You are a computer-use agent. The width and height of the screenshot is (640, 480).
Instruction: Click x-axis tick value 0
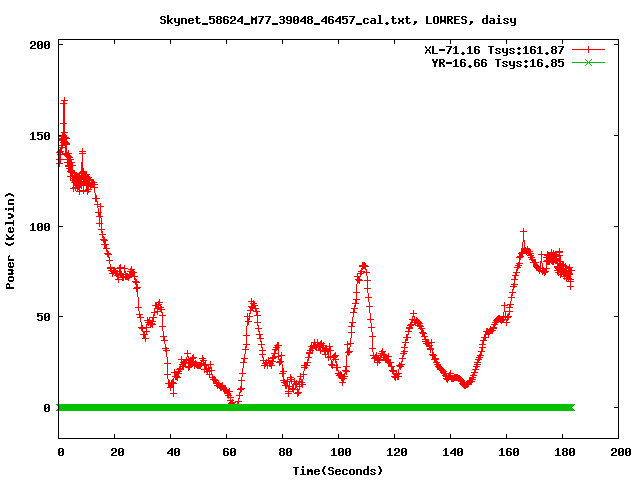click(61, 452)
